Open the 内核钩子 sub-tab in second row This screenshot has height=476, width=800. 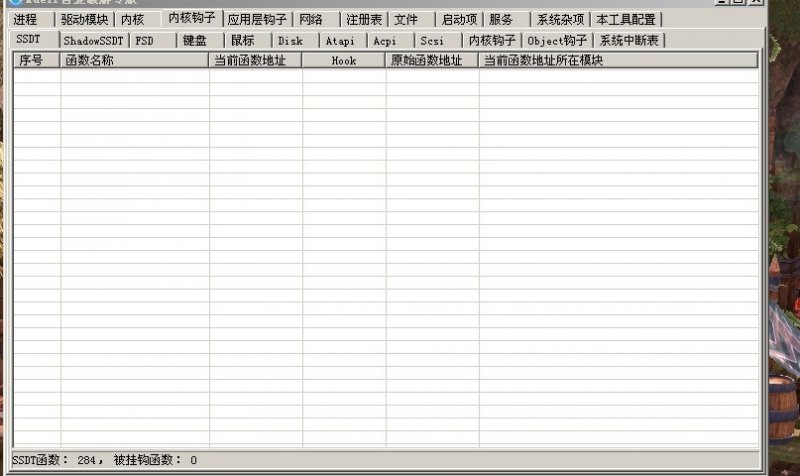point(492,41)
